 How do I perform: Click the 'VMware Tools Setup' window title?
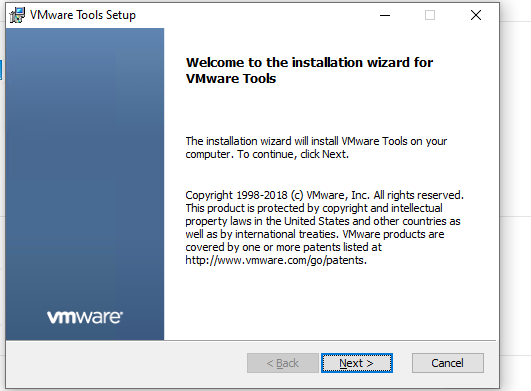(x=83, y=15)
